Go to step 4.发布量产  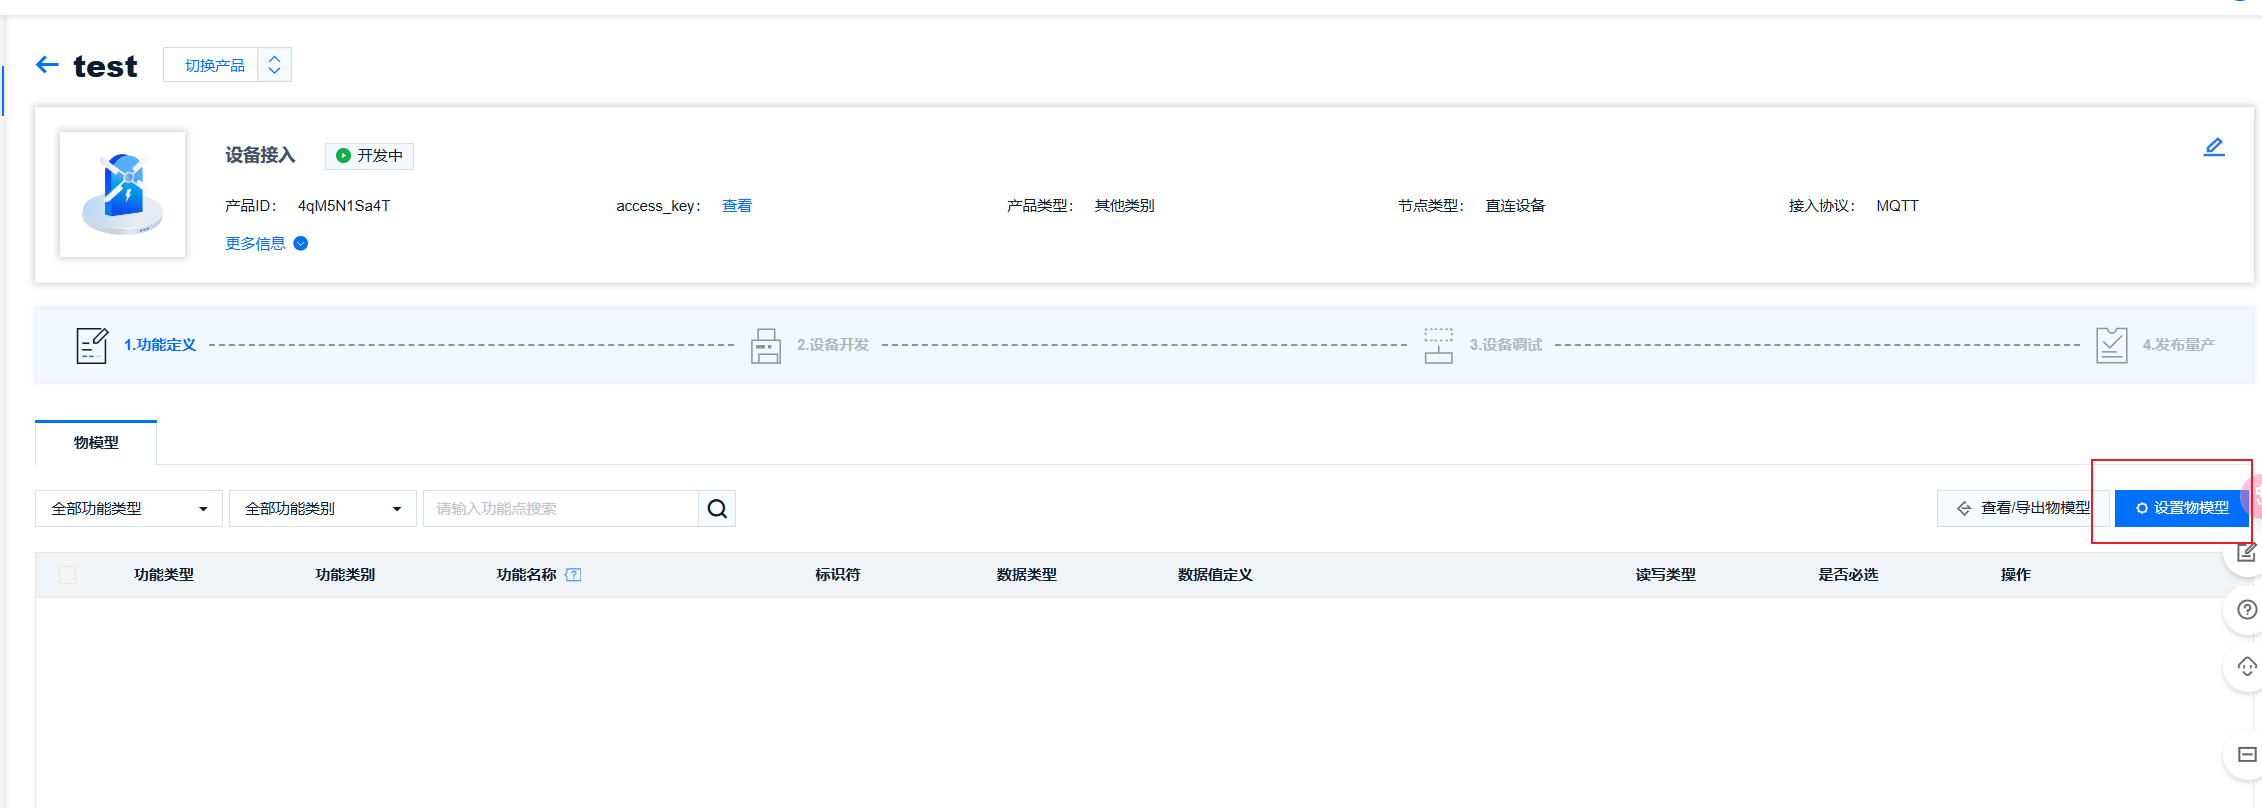pyautogui.click(x=2178, y=345)
